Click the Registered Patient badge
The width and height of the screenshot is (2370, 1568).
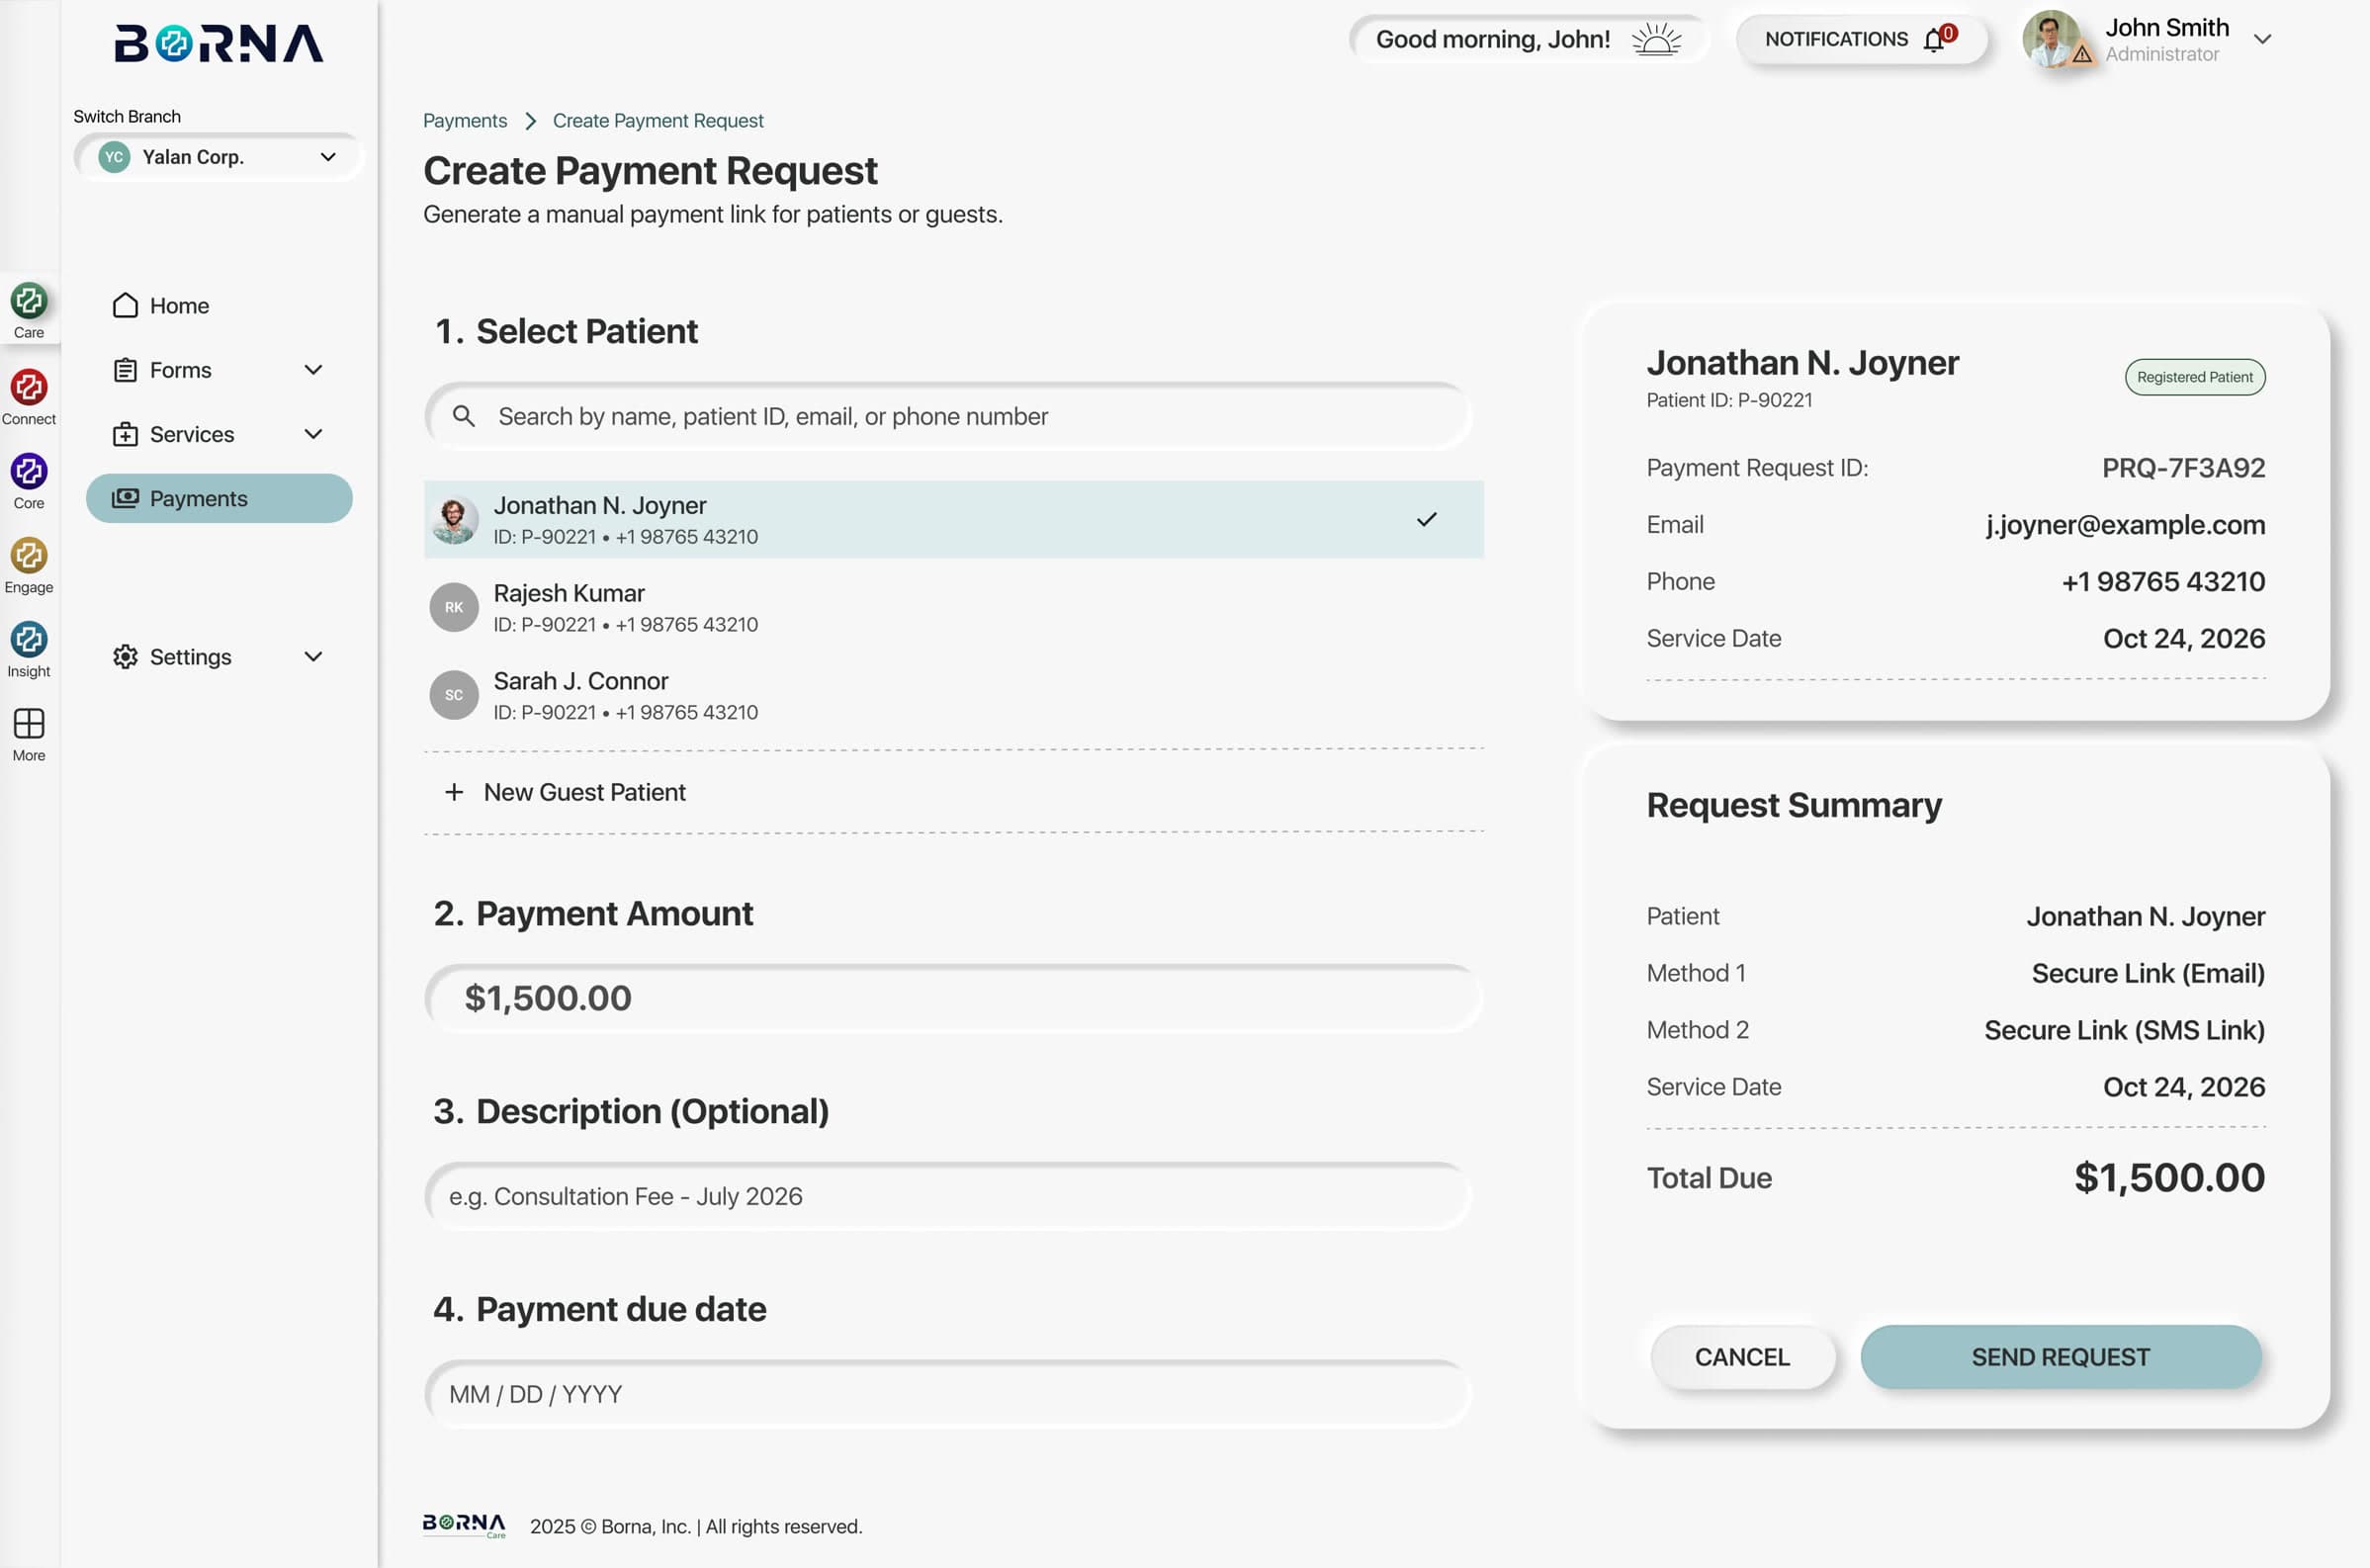tap(2195, 377)
